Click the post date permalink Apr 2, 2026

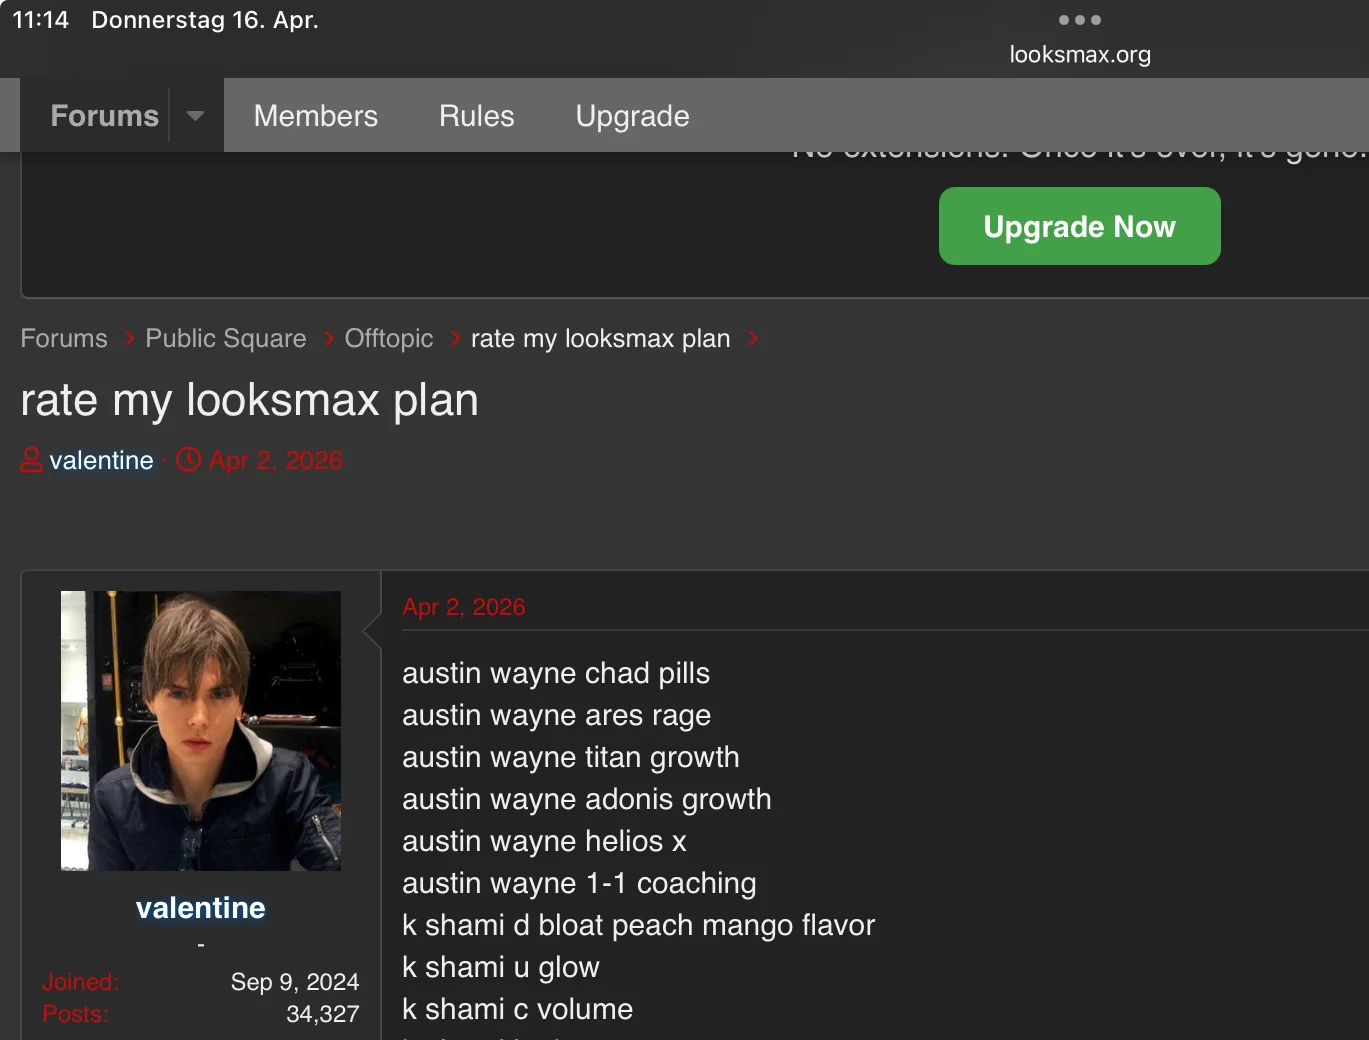tap(463, 607)
